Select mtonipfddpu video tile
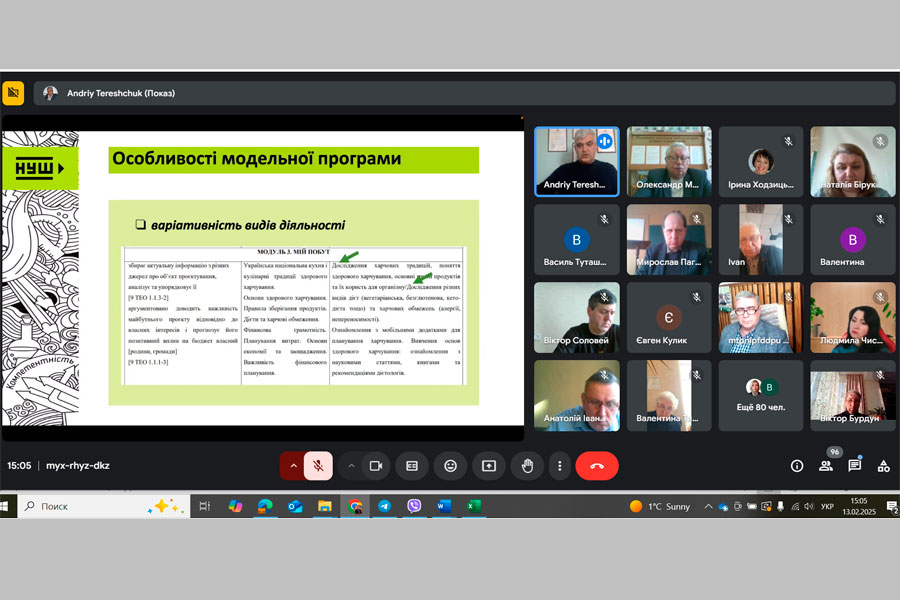 point(761,318)
